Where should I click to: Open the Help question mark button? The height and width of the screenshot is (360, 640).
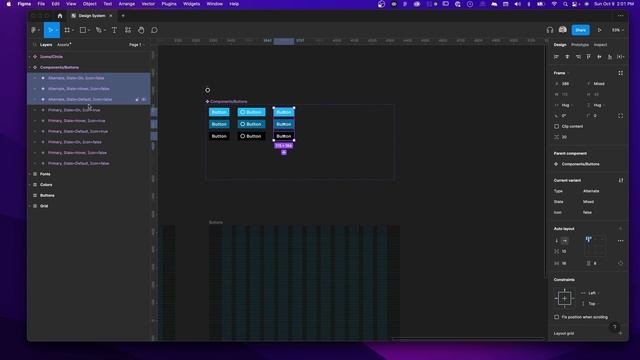[614, 327]
